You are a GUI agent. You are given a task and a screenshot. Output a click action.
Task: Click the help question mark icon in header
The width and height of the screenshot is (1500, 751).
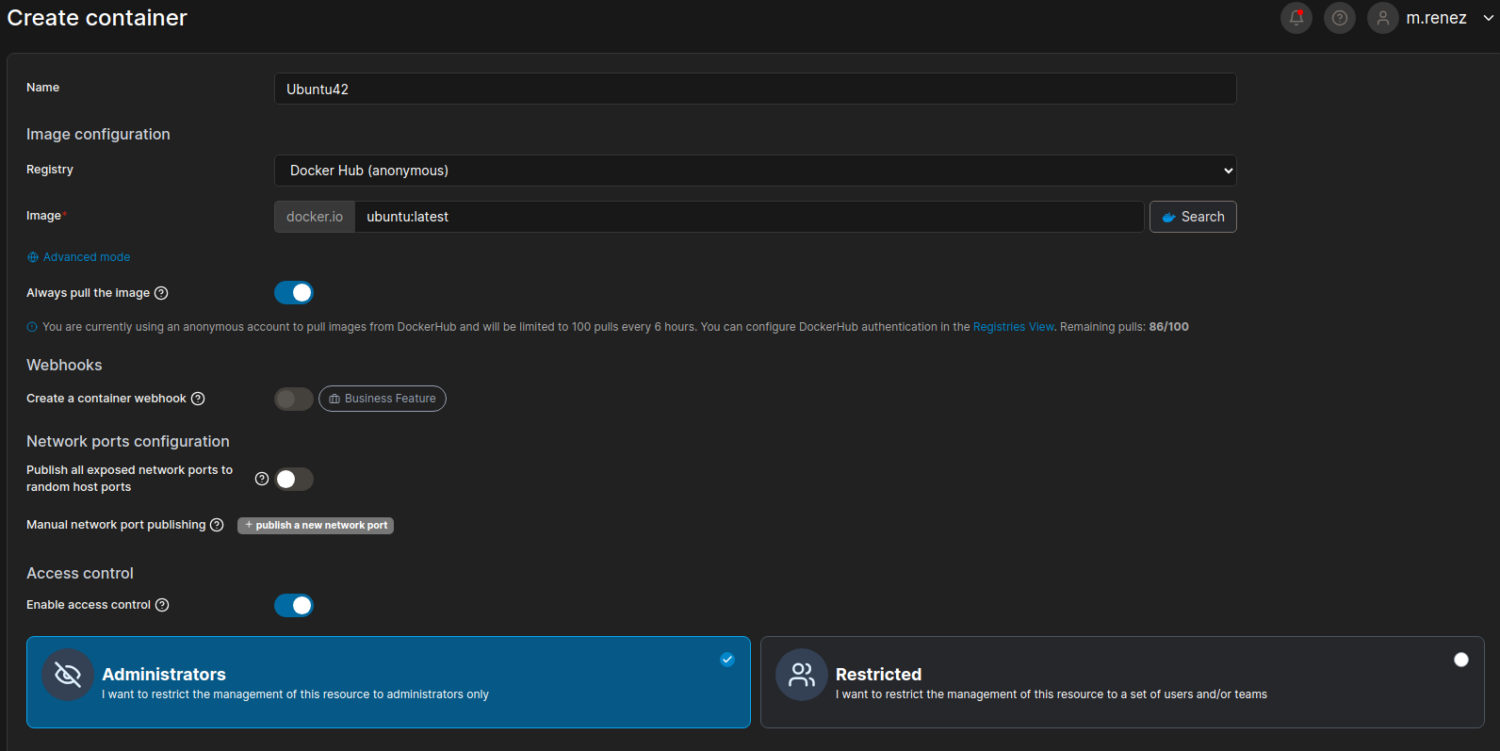point(1340,18)
